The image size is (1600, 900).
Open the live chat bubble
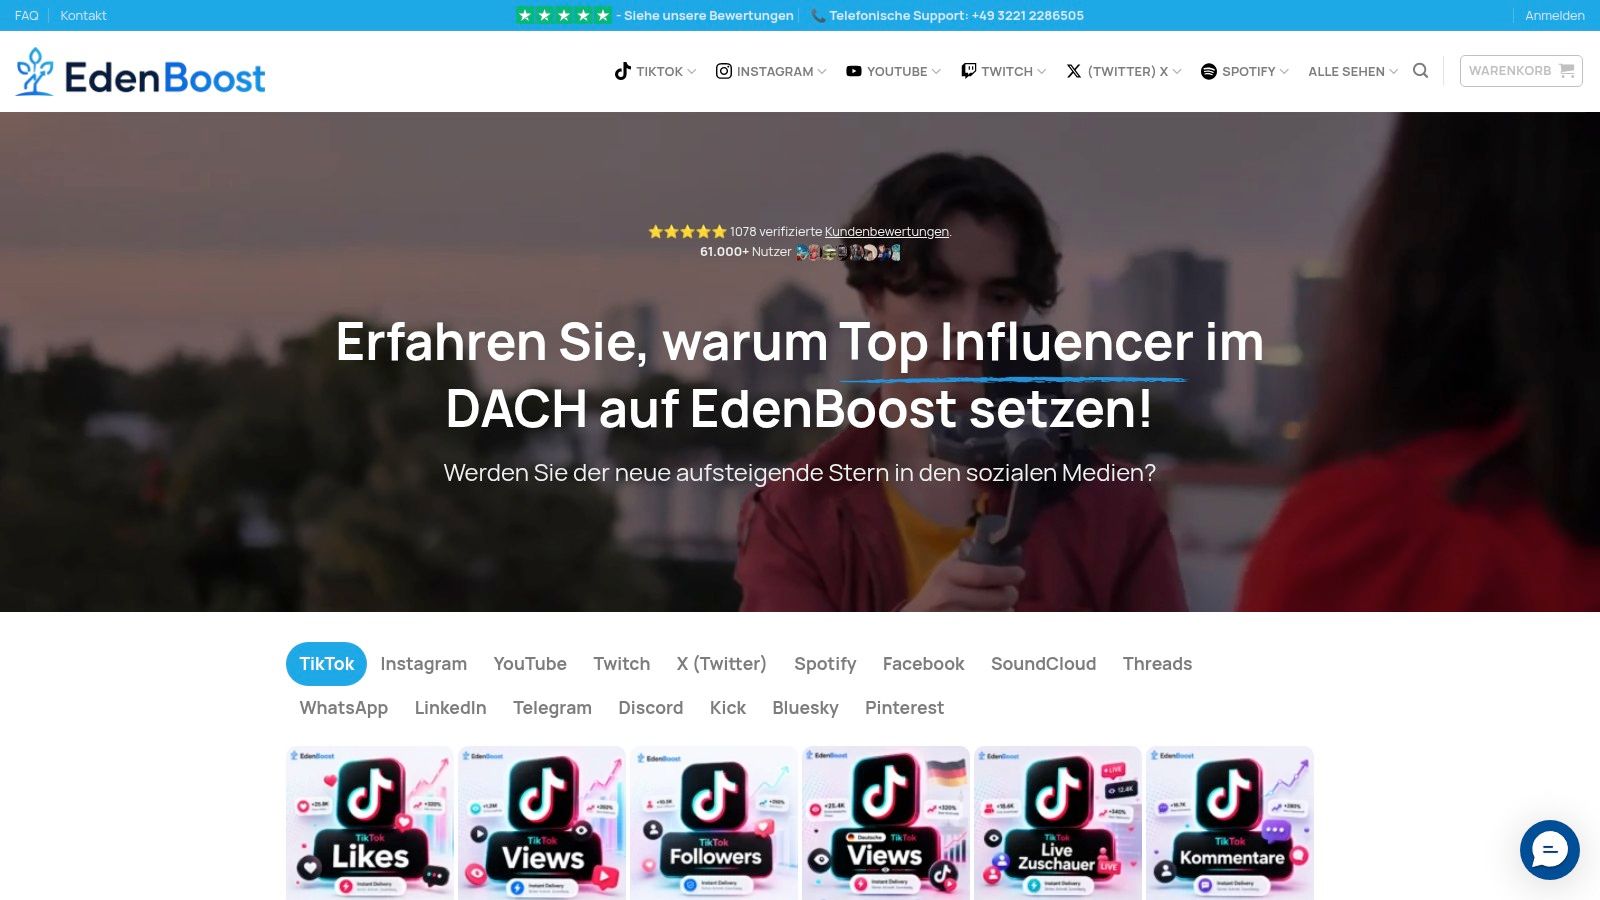point(1549,850)
